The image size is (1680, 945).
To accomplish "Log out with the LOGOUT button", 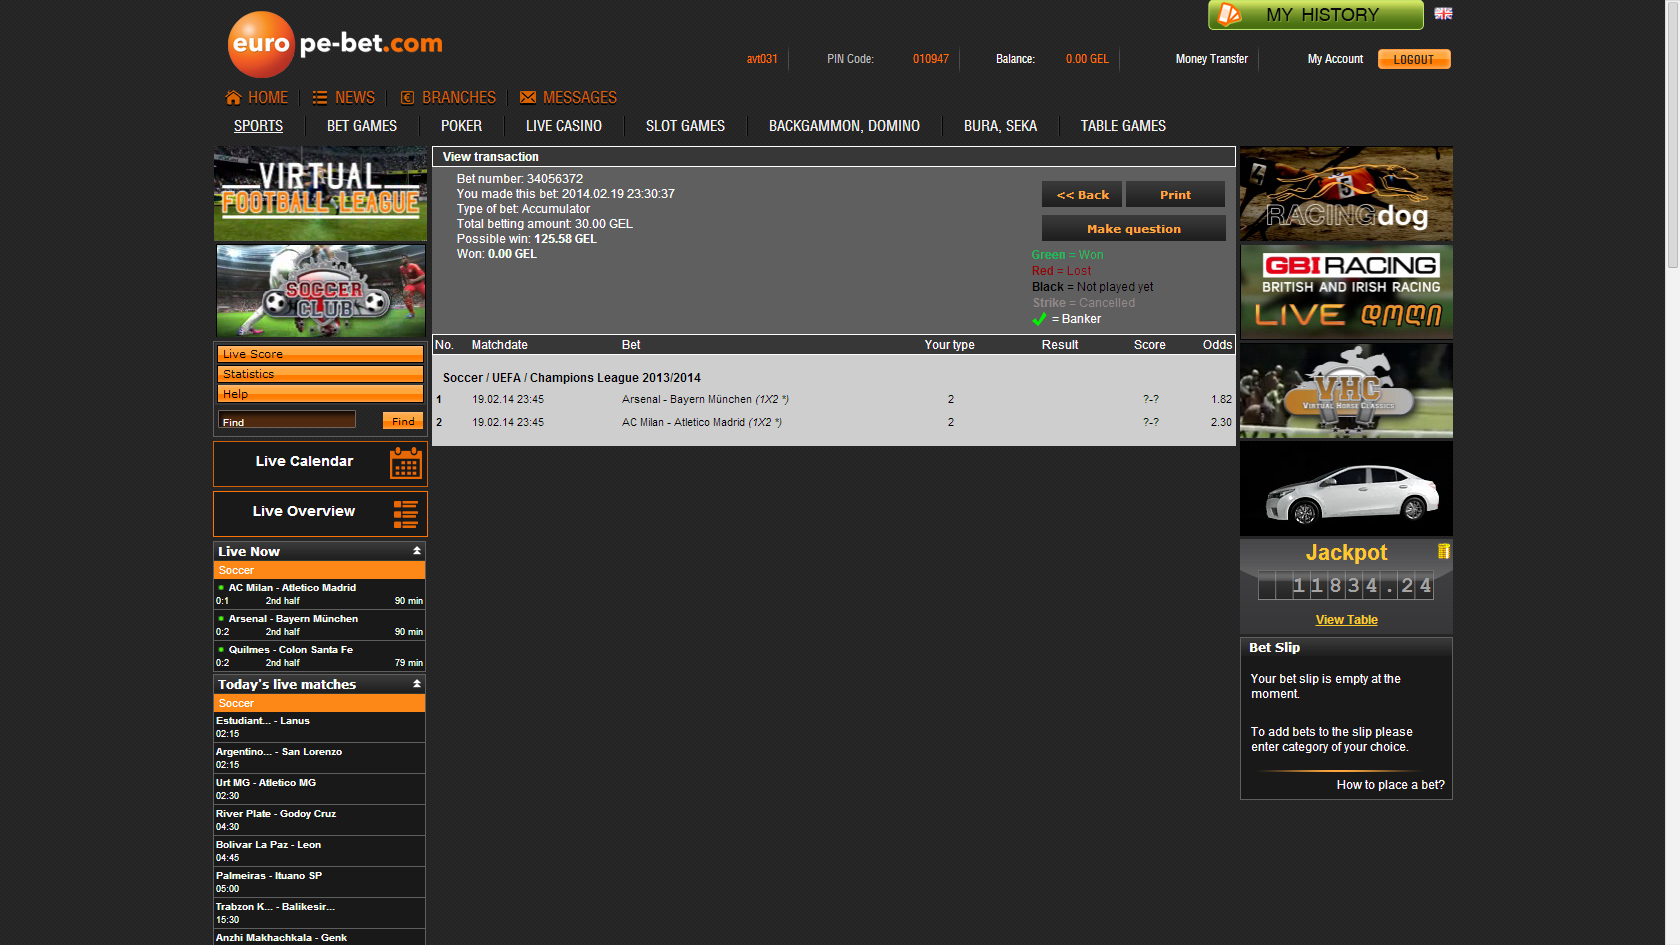I will (x=1414, y=59).
